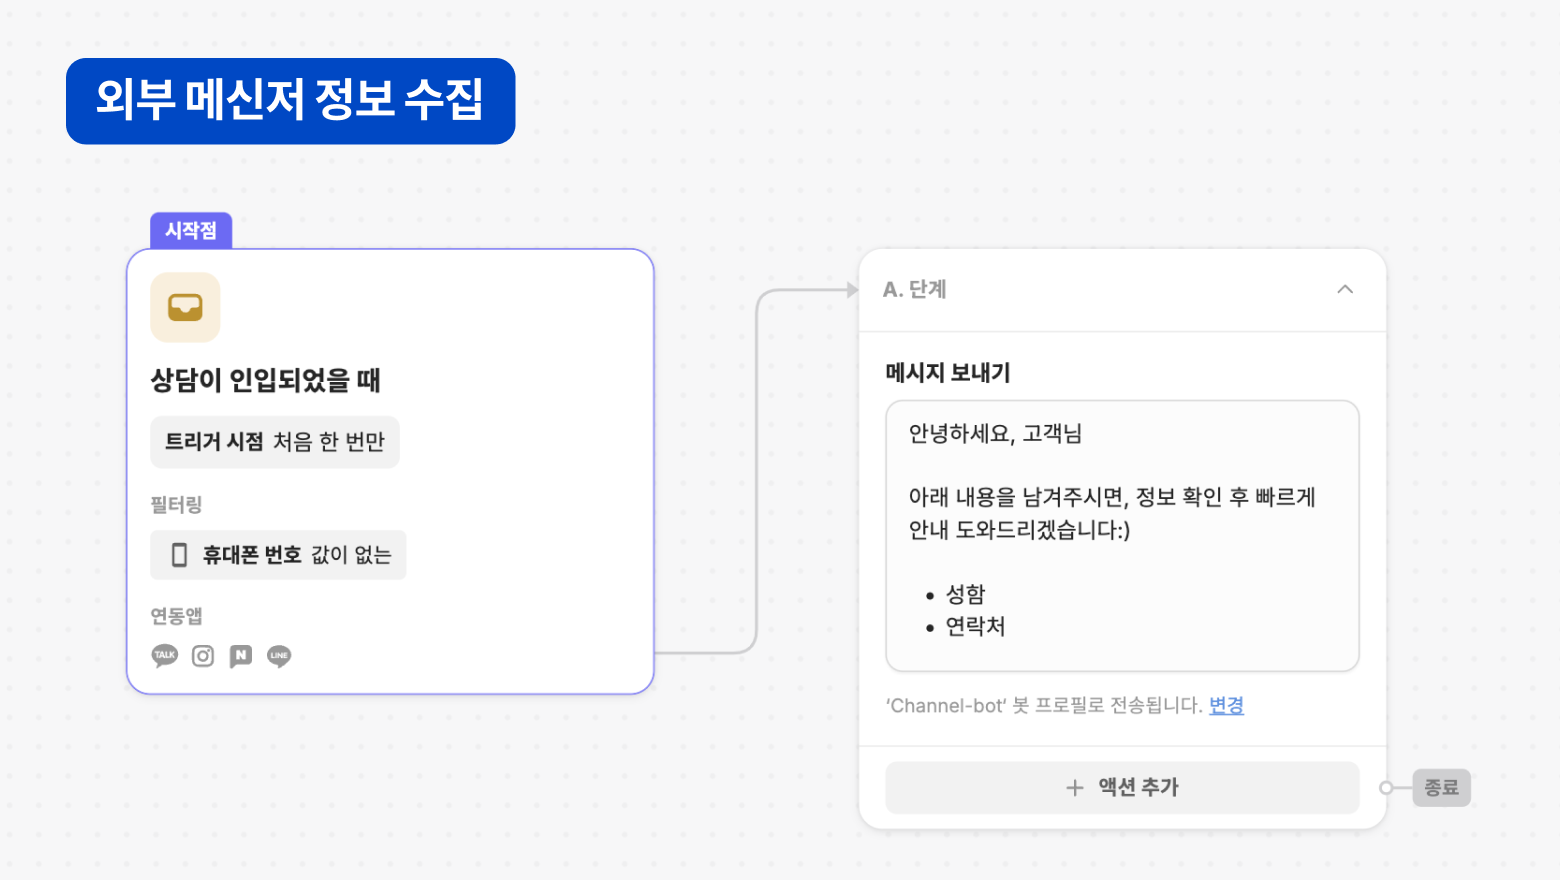
Task: Click the Naver TalkTalk integration icon
Action: tap(241, 656)
